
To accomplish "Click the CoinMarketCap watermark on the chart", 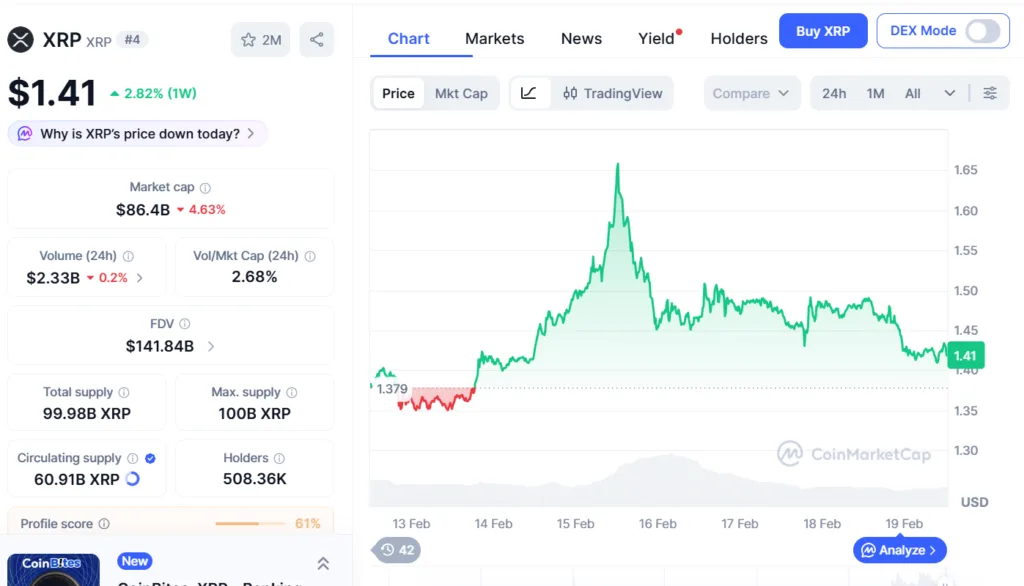I will pyautogui.click(x=855, y=453).
